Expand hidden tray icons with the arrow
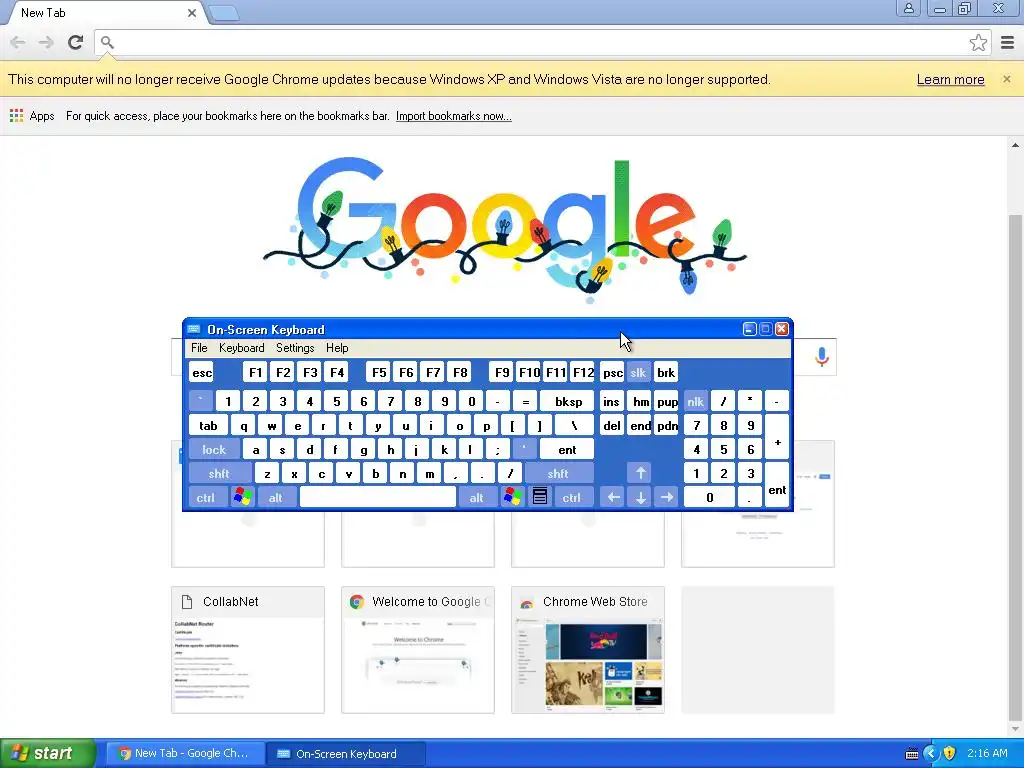Viewport: 1024px width, 768px height. pos(931,754)
